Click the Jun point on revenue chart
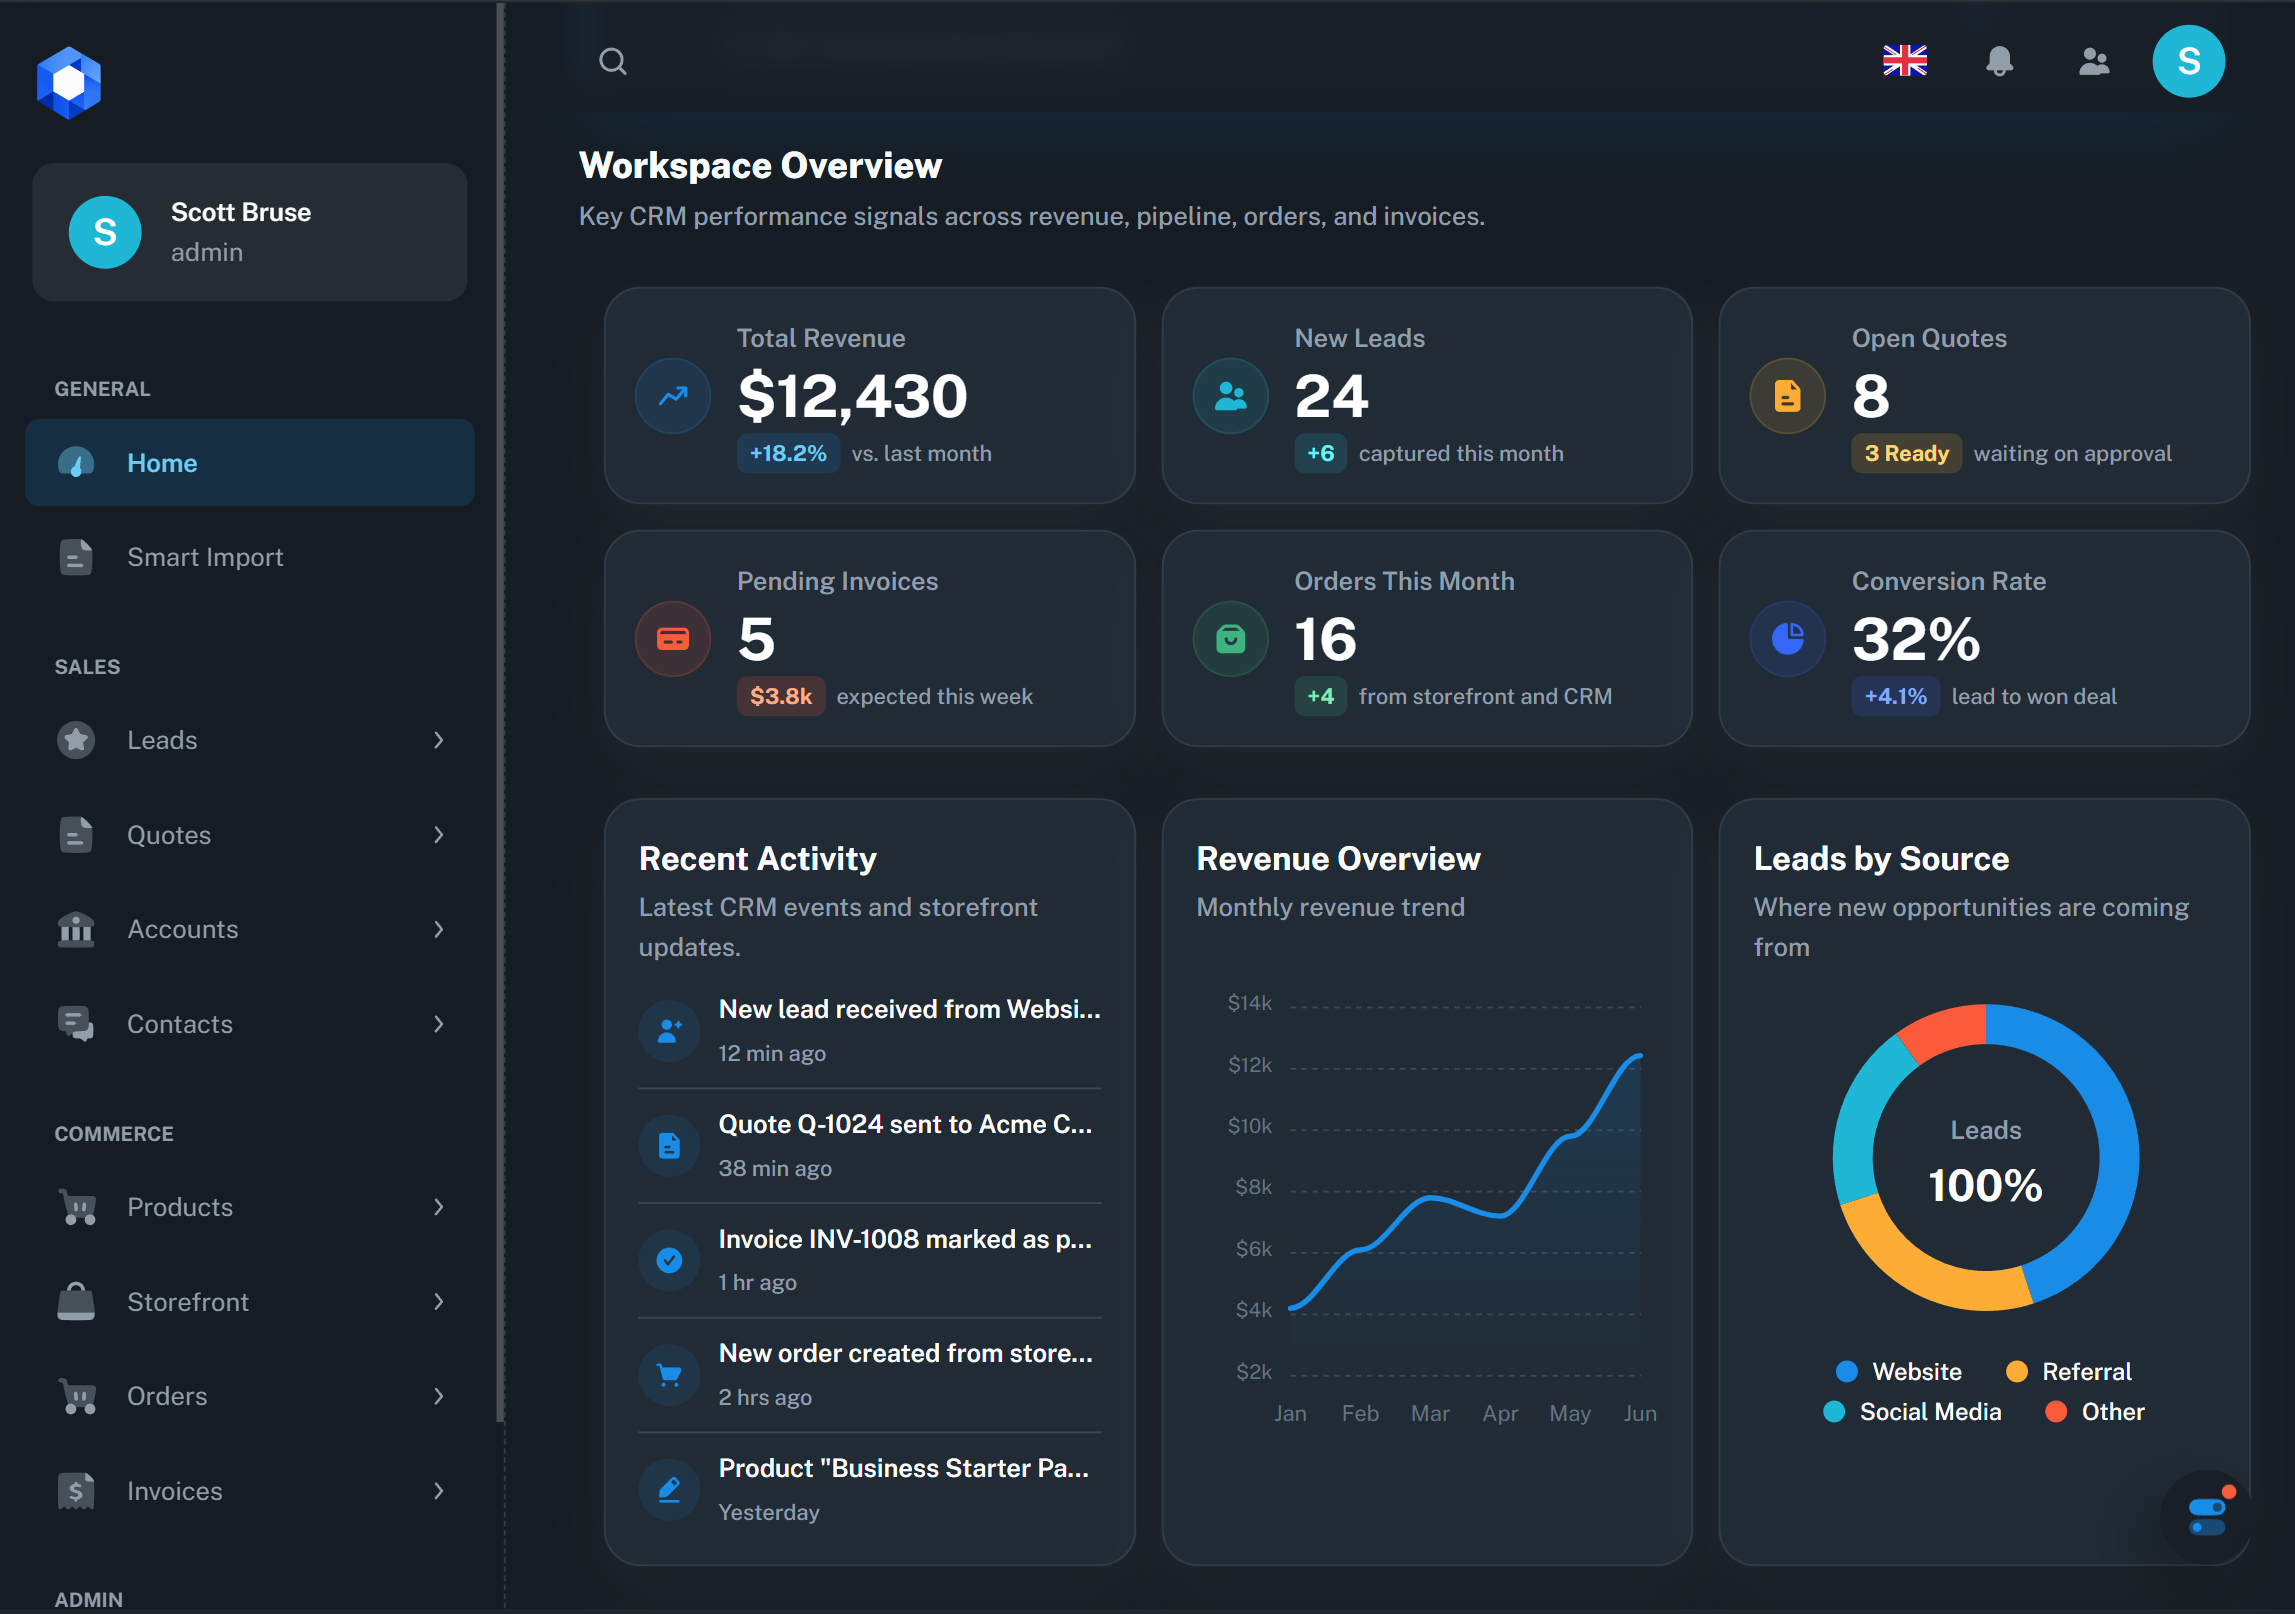The width and height of the screenshot is (2295, 1614). click(1640, 1055)
